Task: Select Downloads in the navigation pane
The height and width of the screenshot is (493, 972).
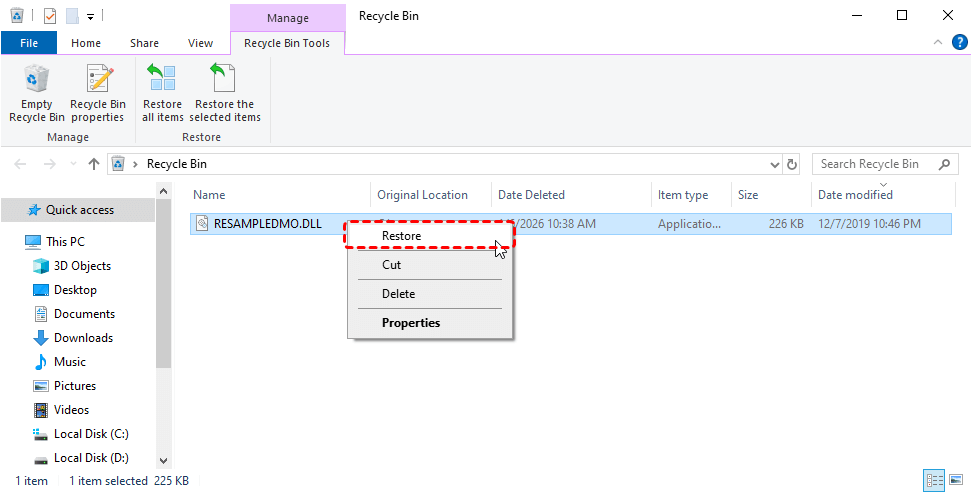Action: point(83,338)
